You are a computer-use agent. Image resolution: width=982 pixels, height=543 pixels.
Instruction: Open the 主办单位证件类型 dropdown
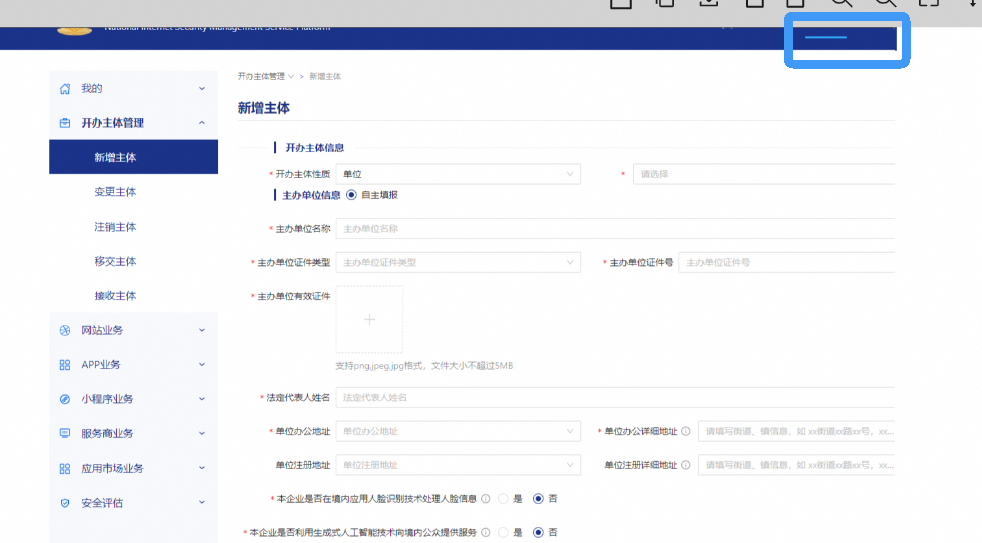[458, 262]
